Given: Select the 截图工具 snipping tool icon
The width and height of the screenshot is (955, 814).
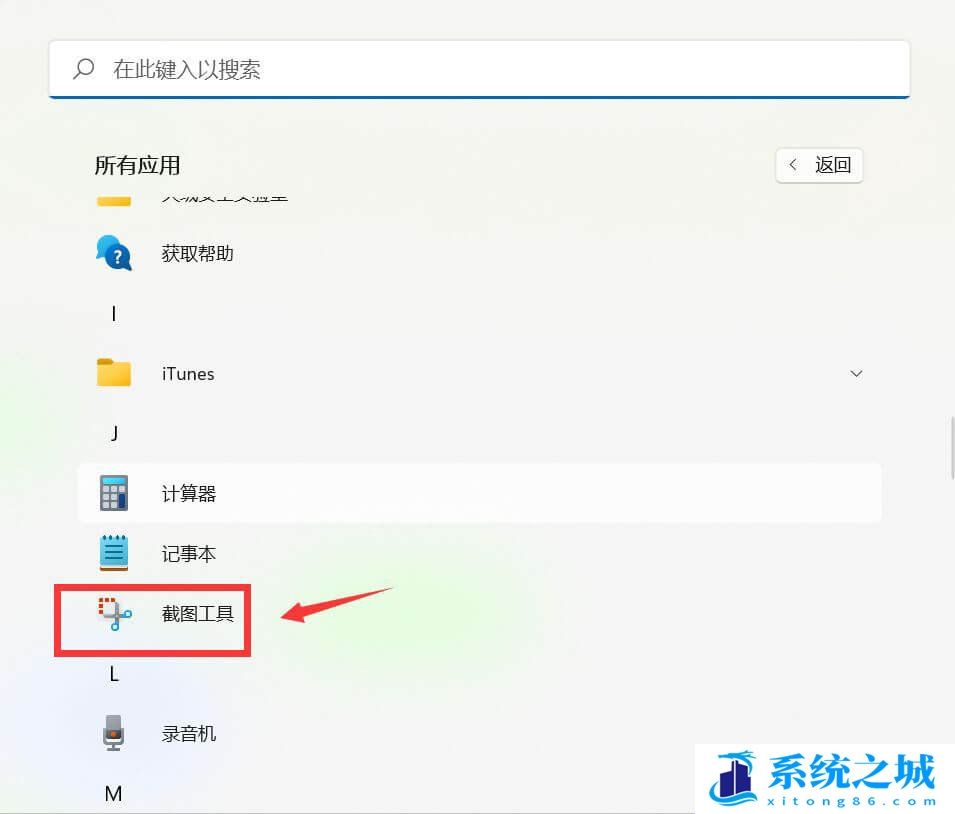Looking at the screenshot, I should coord(113,614).
